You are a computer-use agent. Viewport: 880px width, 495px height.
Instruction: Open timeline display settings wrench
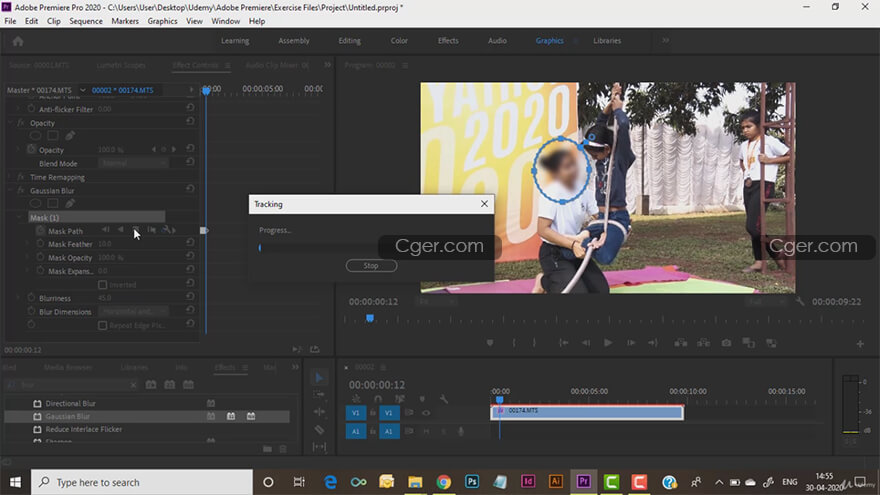[x=444, y=399]
